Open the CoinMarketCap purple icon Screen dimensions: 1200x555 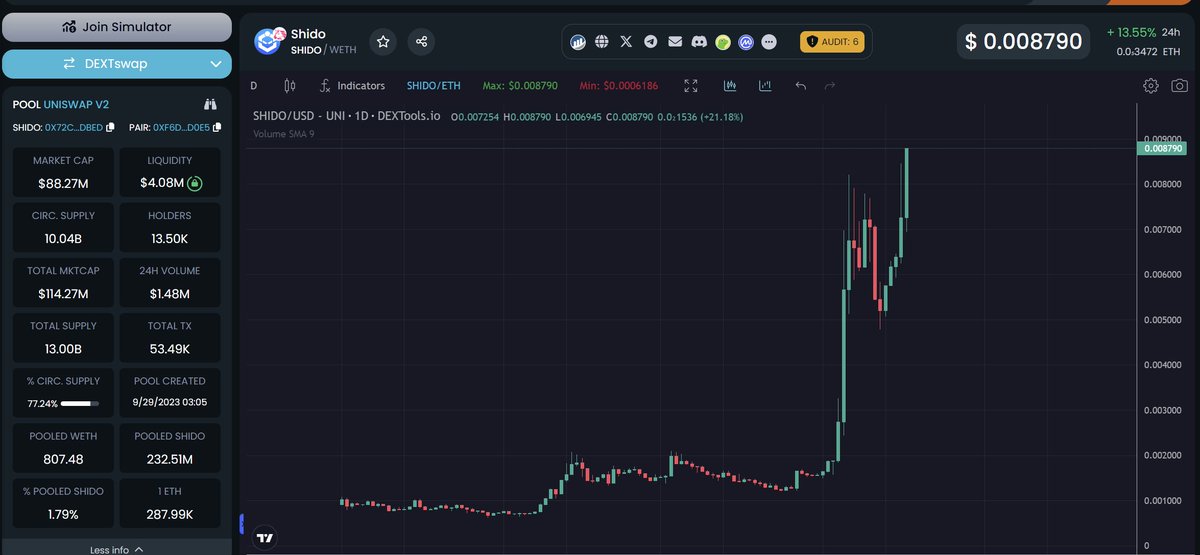click(746, 42)
